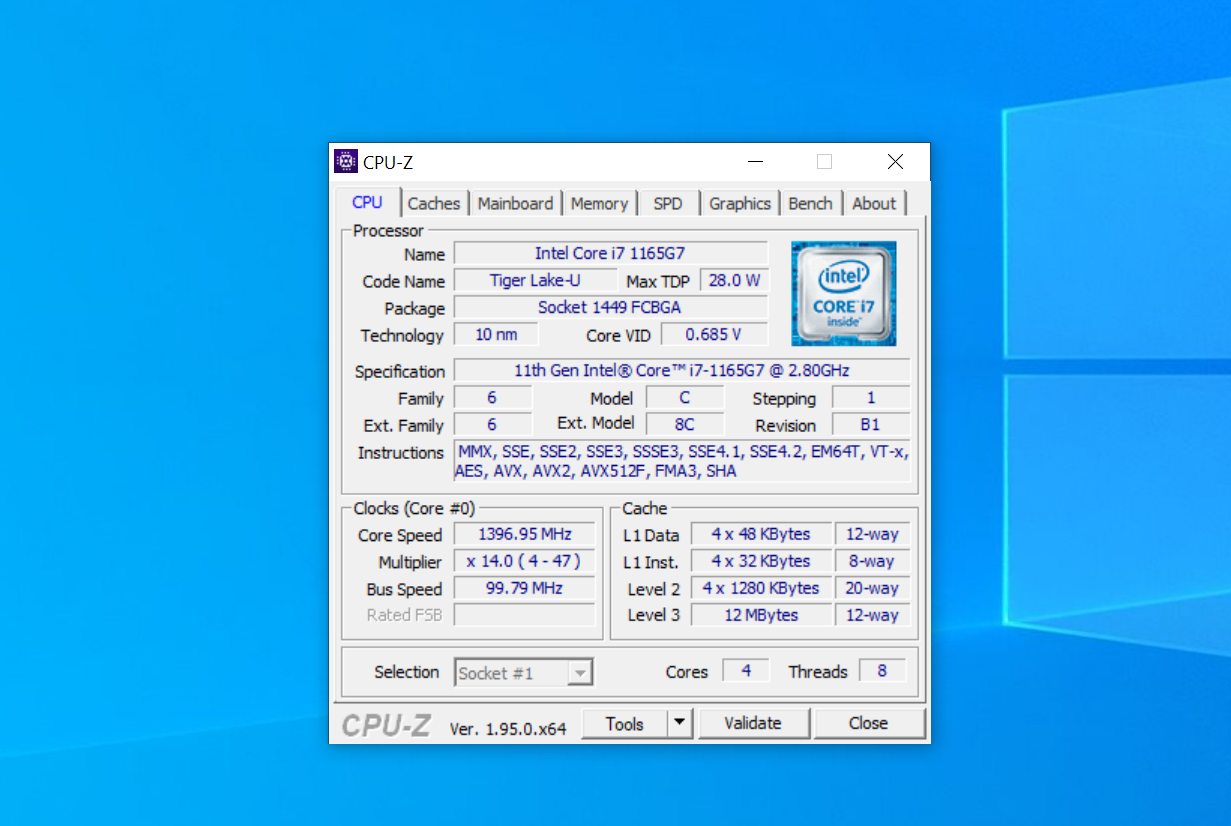
Task: Click the Multiplier value 'x 14.0 ( 4 - 47 )'
Action: pos(525,562)
